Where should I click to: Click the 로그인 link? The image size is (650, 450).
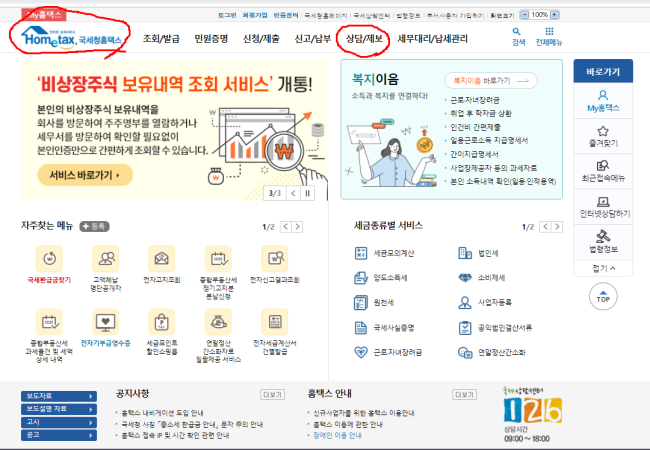click(227, 15)
